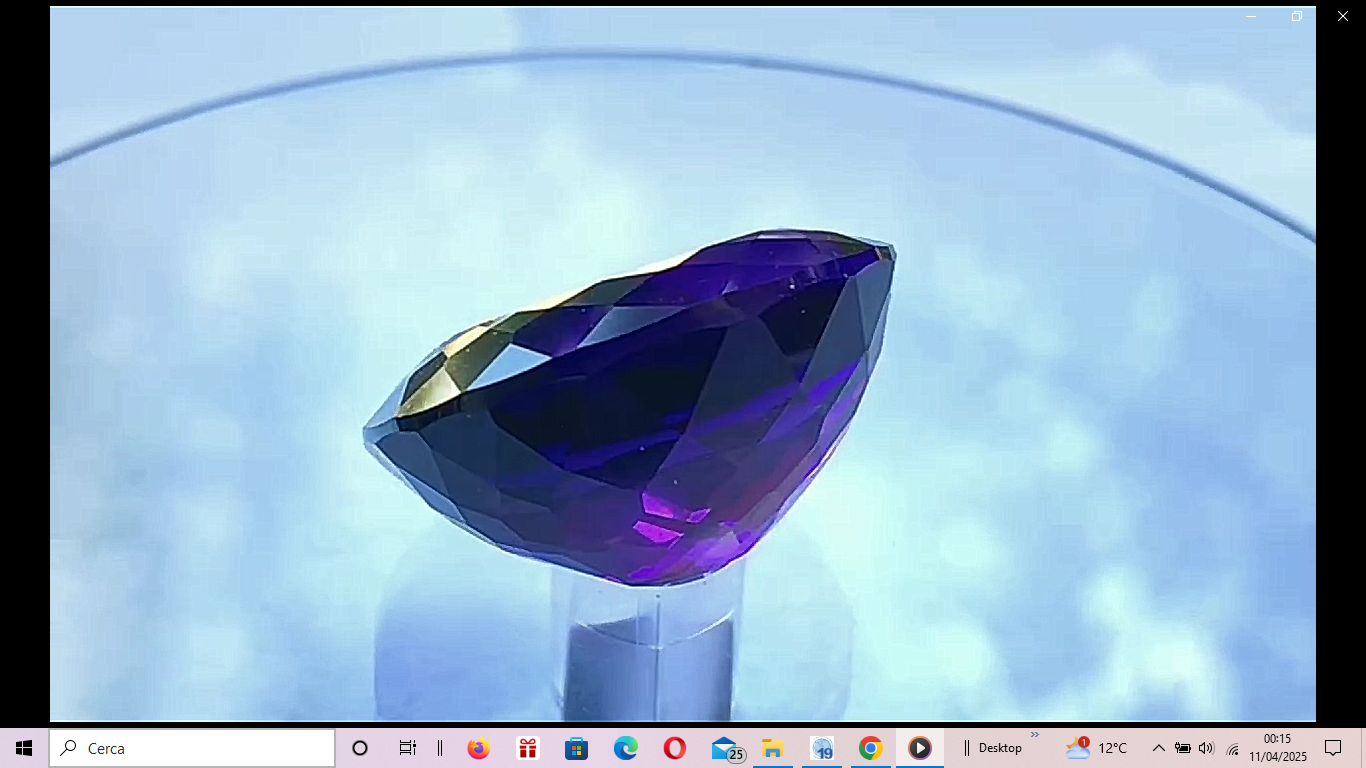Open Task View from the taskbar

coord(407,748)
